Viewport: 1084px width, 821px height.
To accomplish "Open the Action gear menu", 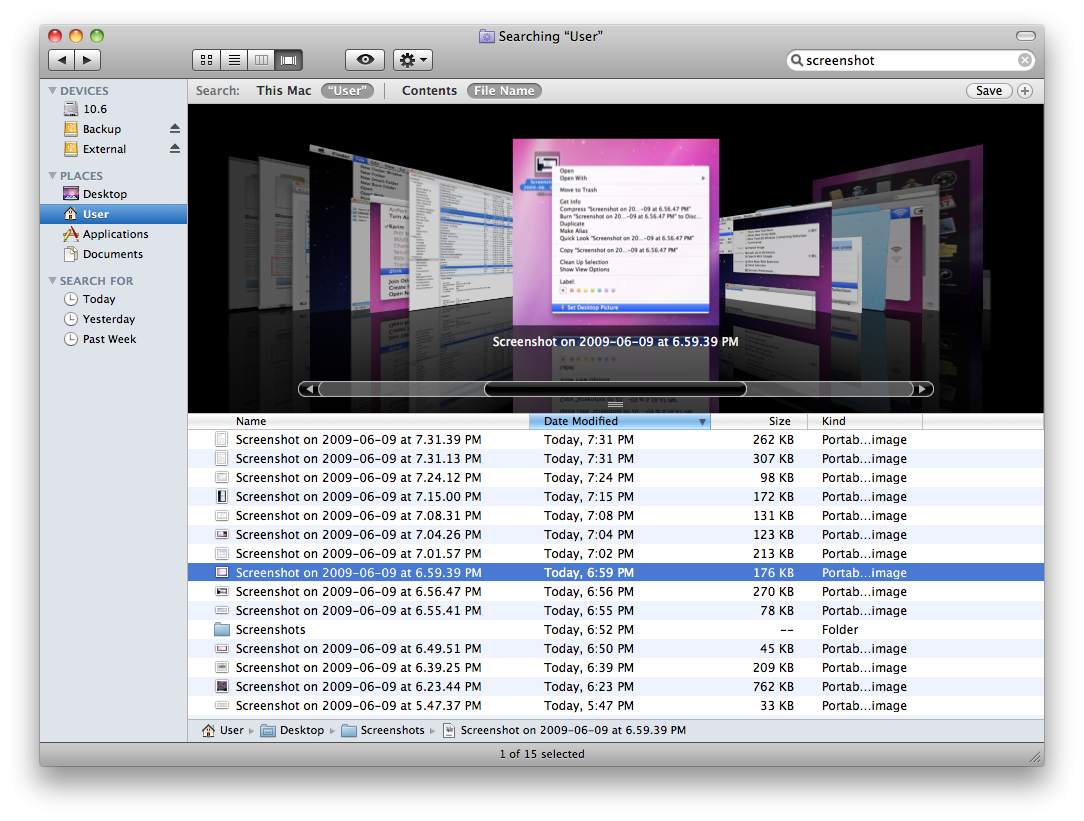I will click(x=413, y=60).
